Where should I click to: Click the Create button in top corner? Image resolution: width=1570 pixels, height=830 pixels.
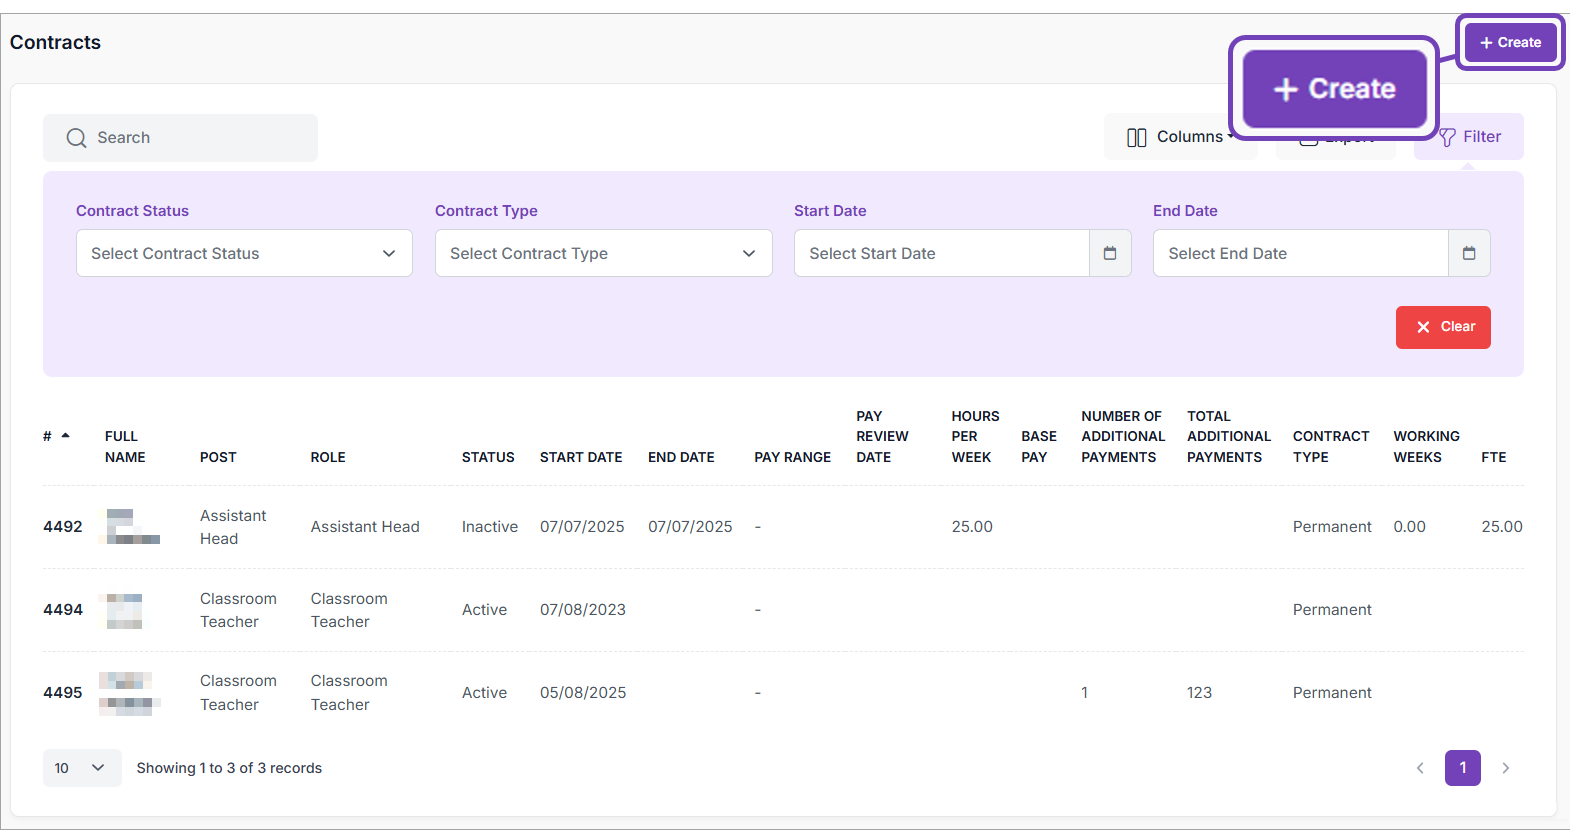[x=1510, y=42]
